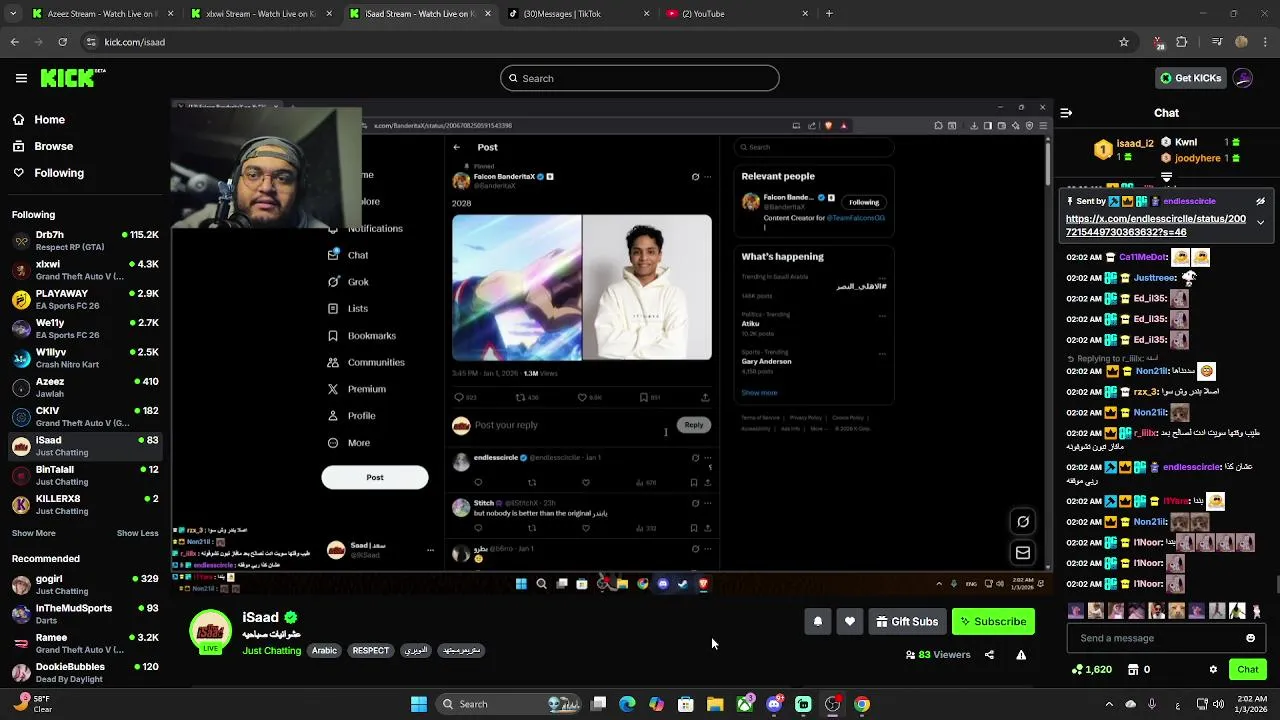Open gogirl recommended channel
The height and width of the screenshot is (720, 1280).
coord(85,584)
